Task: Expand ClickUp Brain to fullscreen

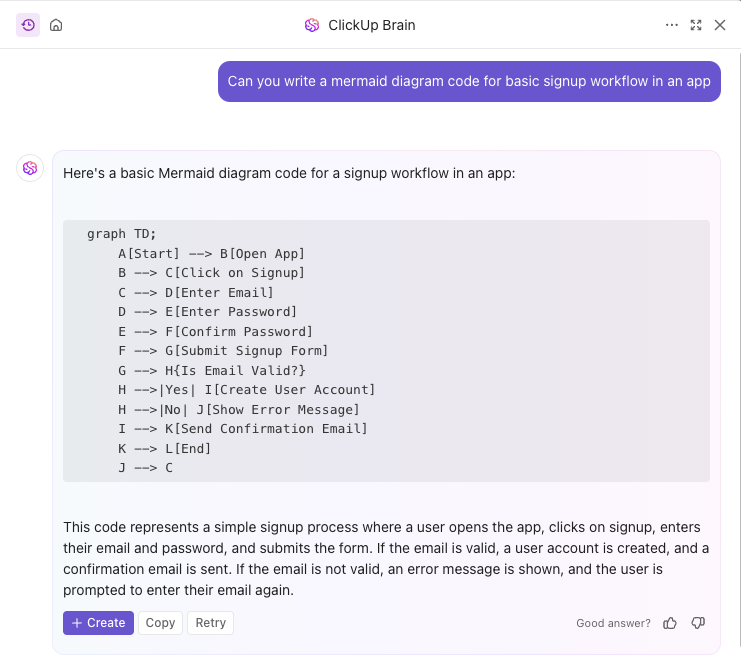Action: (696, 25)
